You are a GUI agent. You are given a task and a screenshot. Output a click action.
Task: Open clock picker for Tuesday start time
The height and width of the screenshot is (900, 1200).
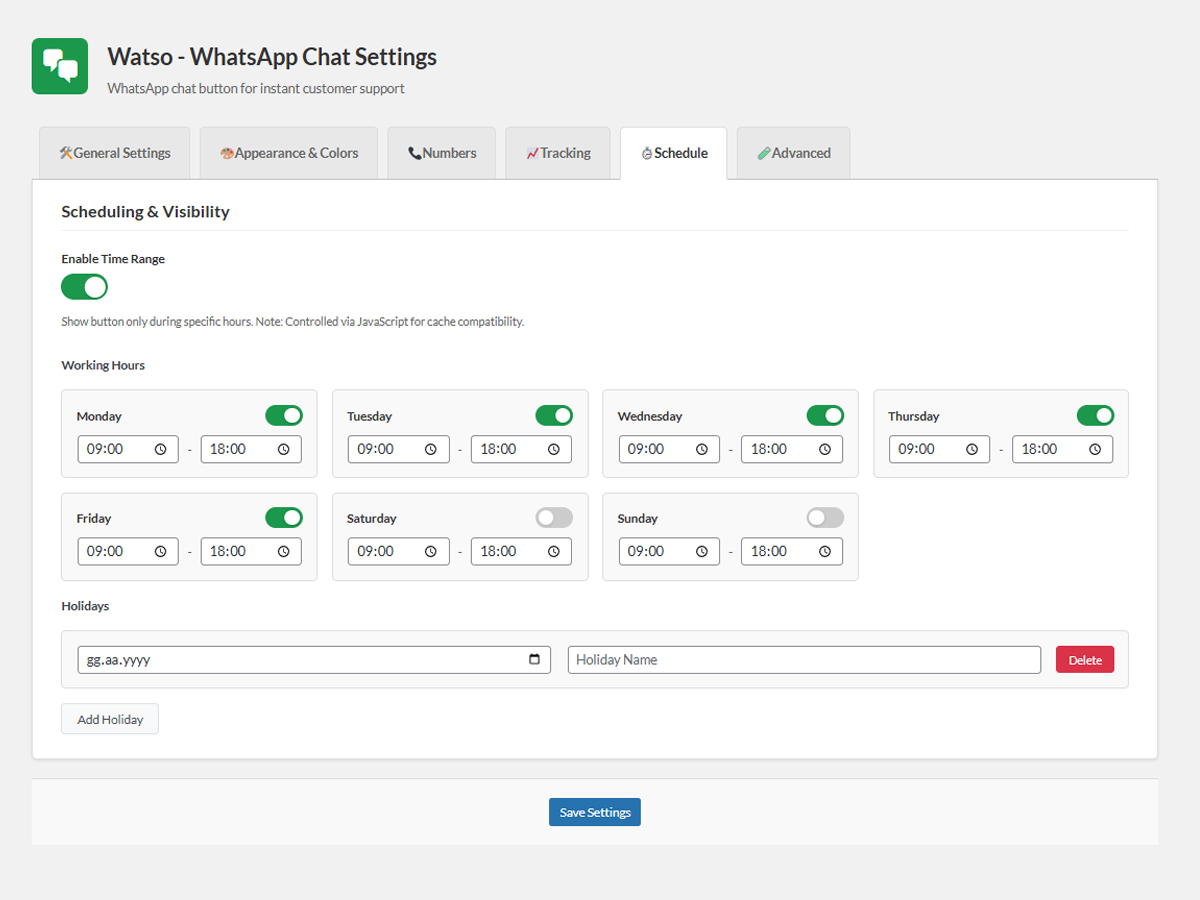click(x=431, y=450)
